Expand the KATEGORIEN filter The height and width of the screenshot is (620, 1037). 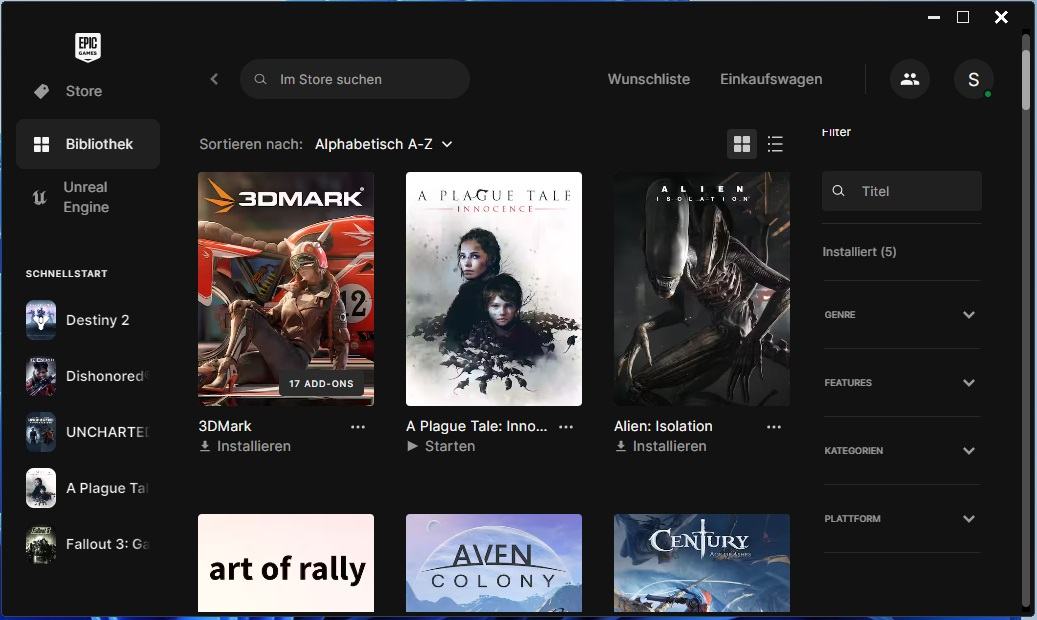click(901, 451)
